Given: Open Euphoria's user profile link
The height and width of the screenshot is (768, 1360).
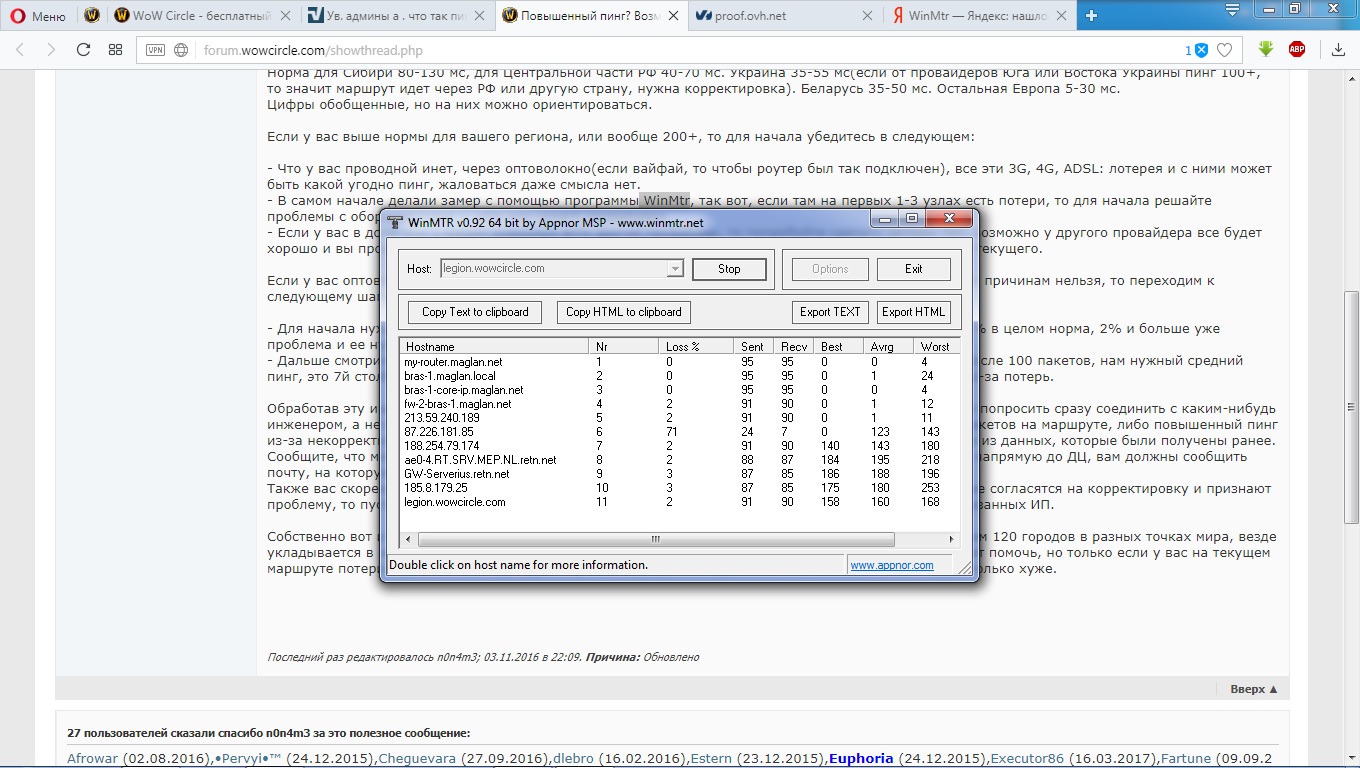Looking at the screenshot, I should tap(861, 758).
